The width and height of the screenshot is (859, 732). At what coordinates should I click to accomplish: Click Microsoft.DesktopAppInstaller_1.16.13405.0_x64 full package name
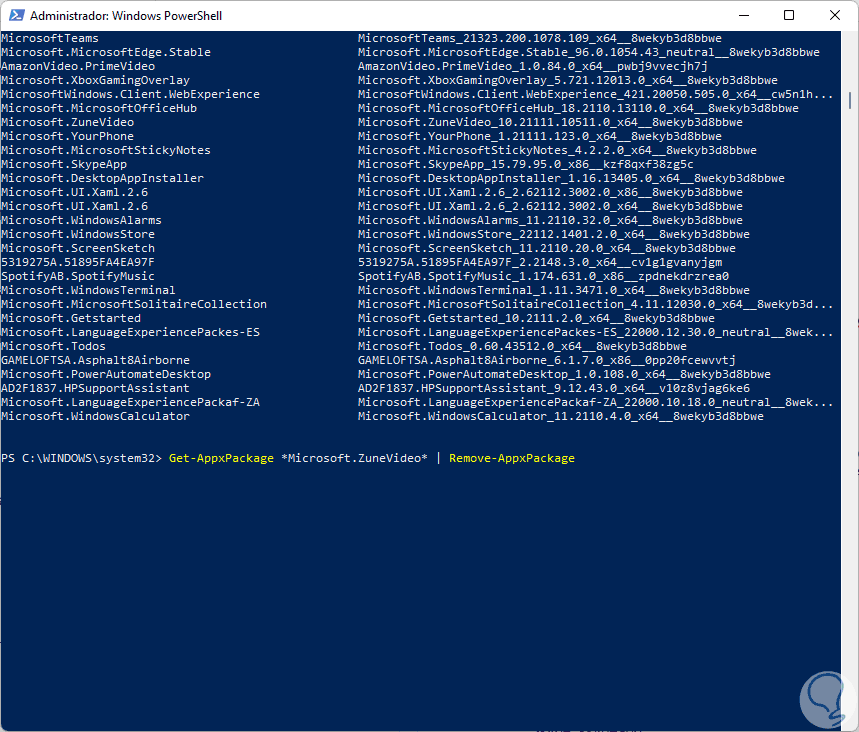pos(571,178)
